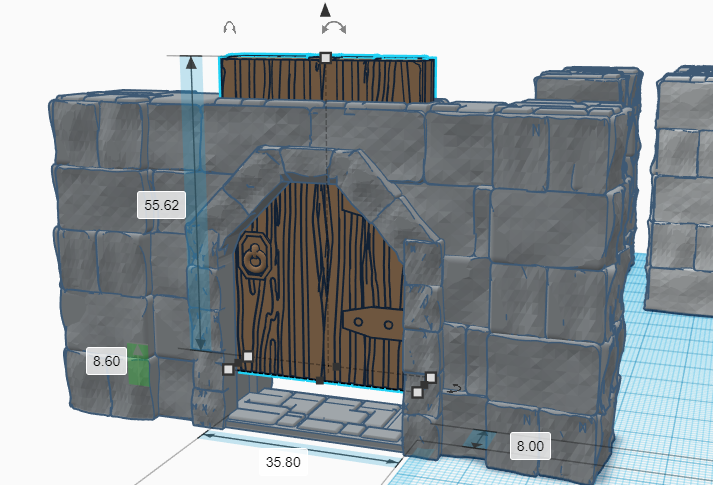The width and height of the screenshot is (713, 485).
Task: Click the black cone lift arrow above the door
Action: (x=324, y=10)
